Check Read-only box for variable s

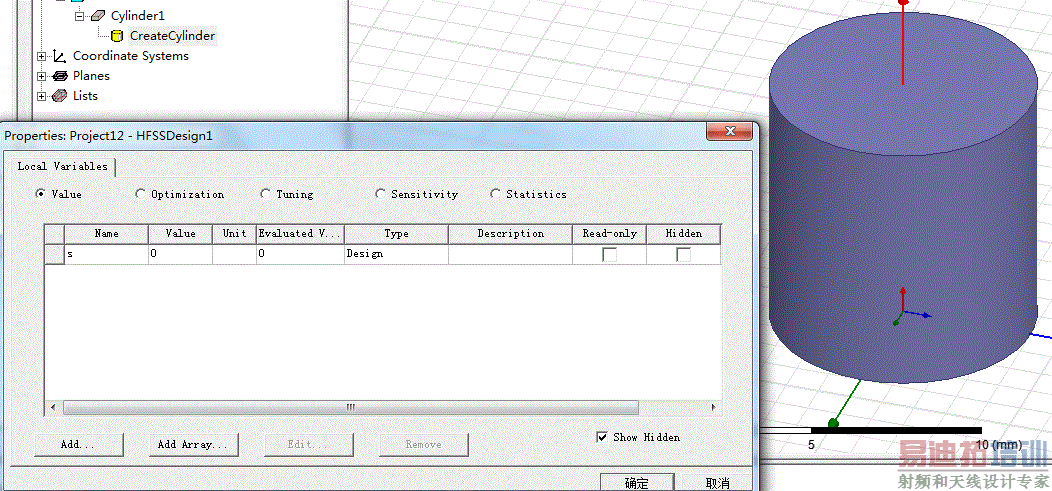click(609, 254)
